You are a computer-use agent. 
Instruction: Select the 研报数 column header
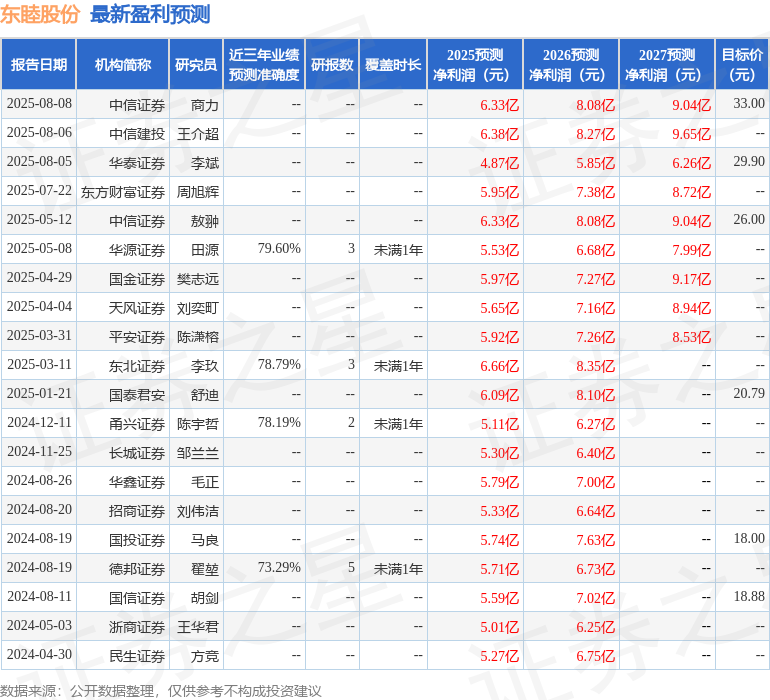(332, 64)
